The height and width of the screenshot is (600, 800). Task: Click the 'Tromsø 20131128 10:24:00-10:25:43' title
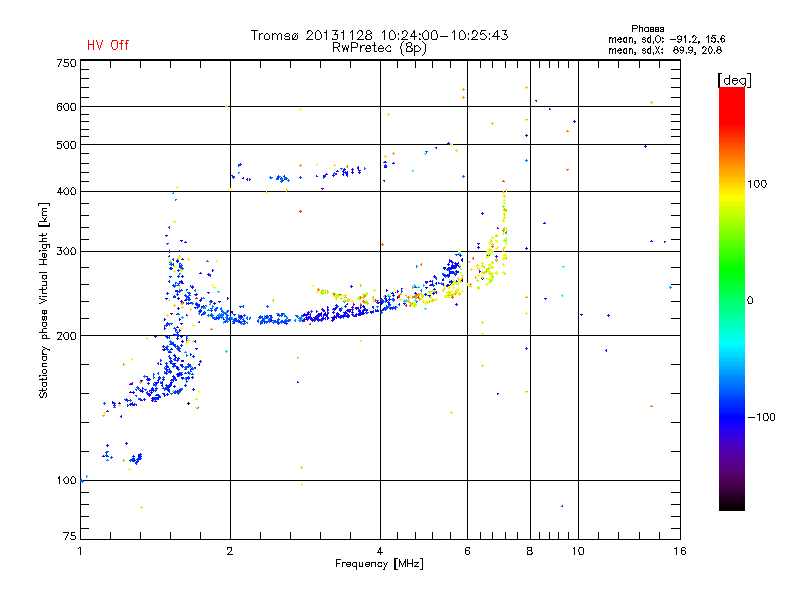[379, 35]
